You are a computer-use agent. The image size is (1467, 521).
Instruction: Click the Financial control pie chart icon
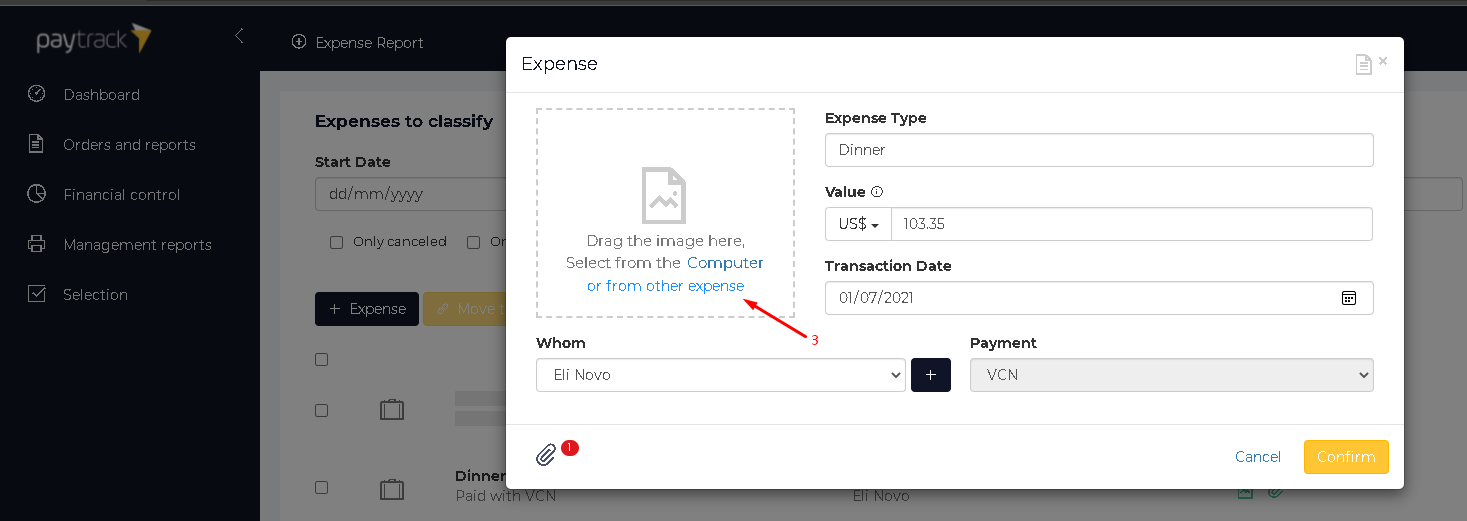pyautogui.click(x=37, y=194)
